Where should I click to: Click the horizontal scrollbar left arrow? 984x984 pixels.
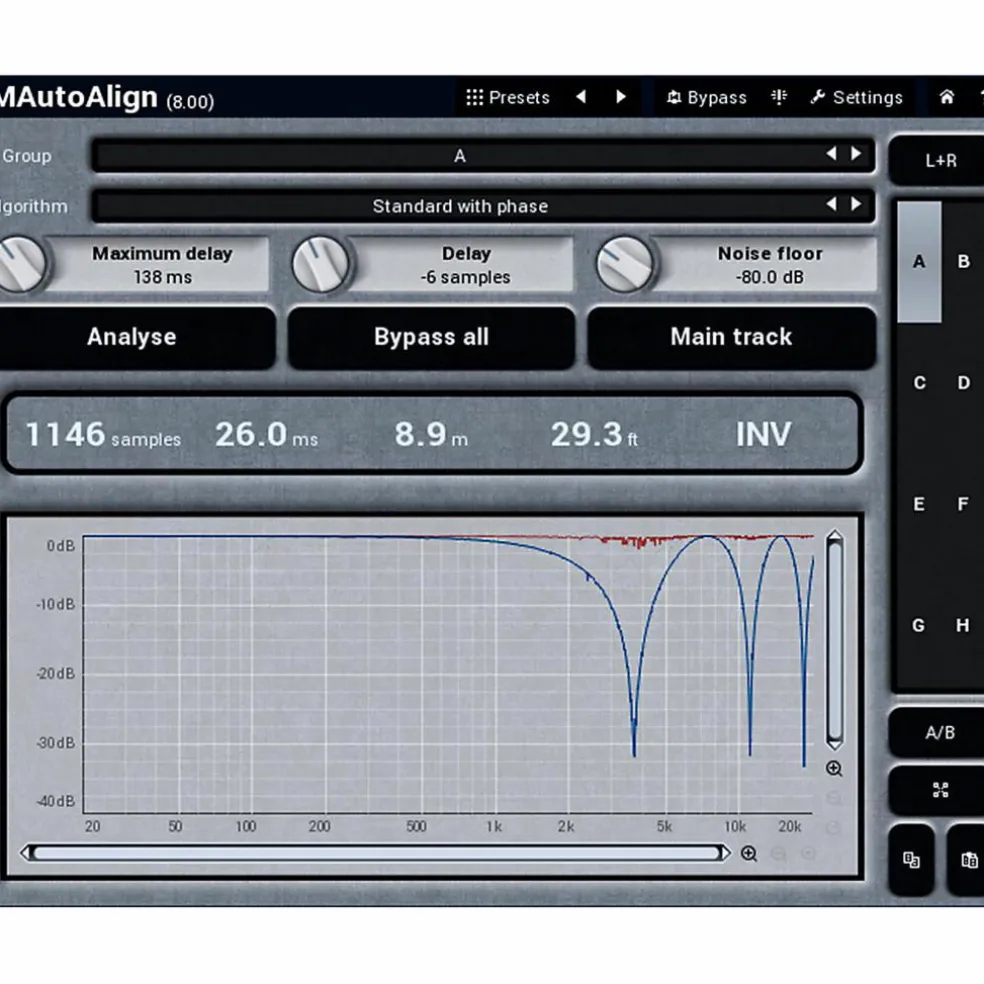(x=26, y=853)
